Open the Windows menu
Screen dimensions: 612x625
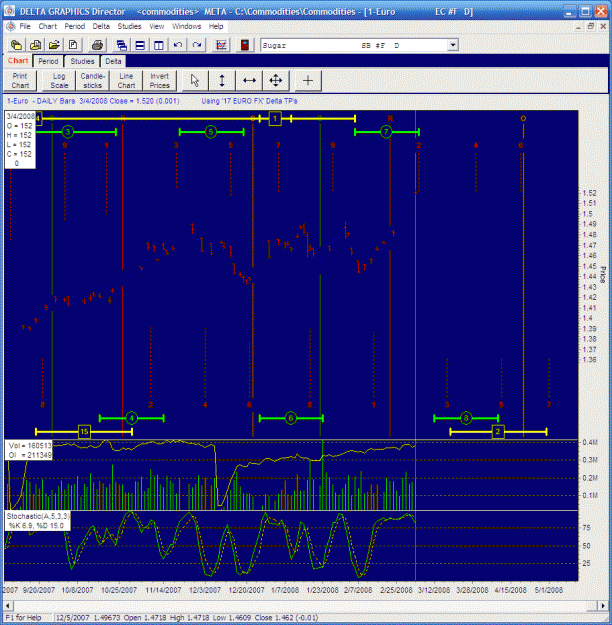click(186, 26)
